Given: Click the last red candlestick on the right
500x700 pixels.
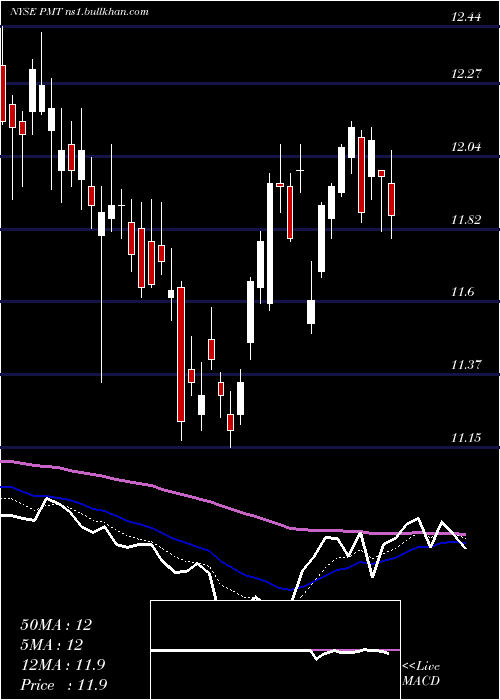Looking at the screenshot, I should (392, 199).
